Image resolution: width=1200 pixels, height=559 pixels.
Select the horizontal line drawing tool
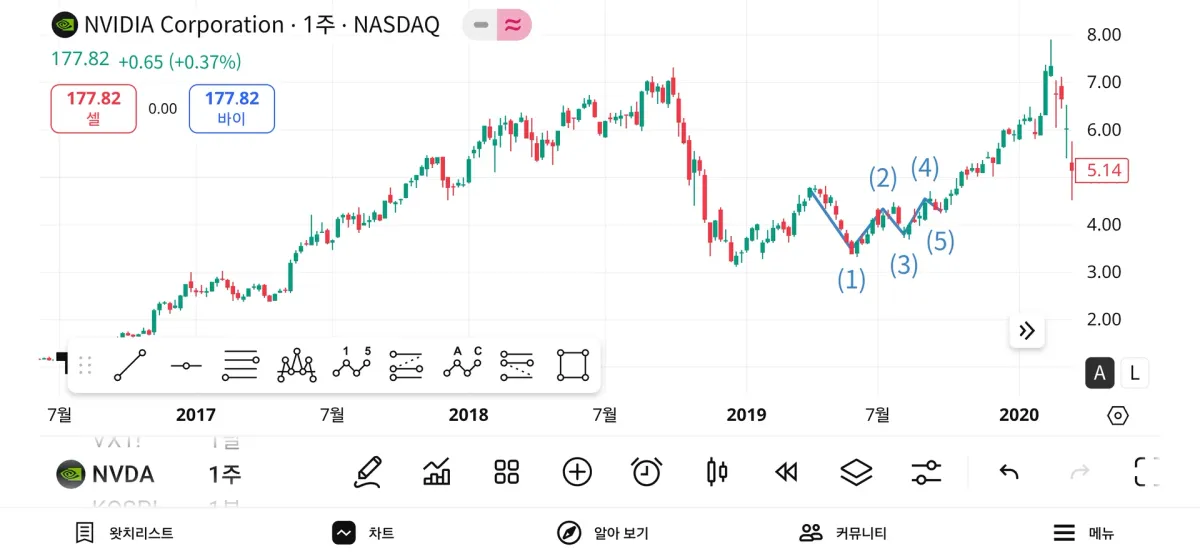(x=186, y=366)
